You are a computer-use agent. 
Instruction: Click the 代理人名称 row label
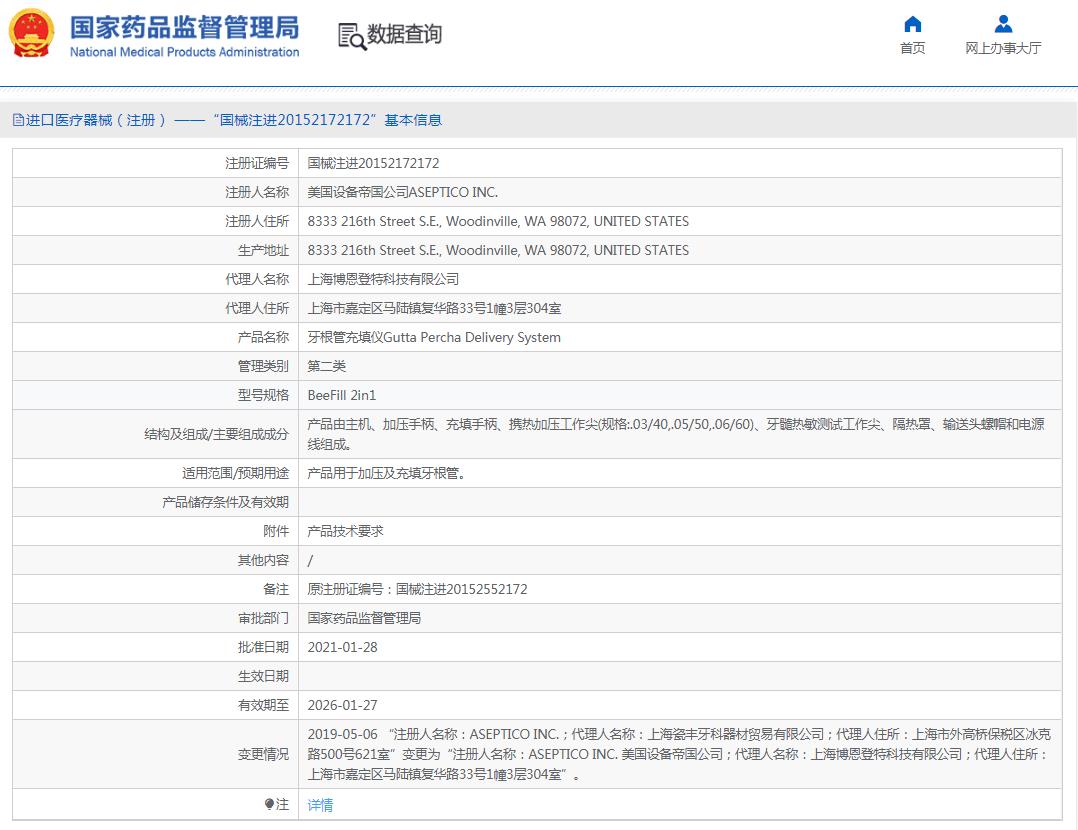tap(257, 279)
